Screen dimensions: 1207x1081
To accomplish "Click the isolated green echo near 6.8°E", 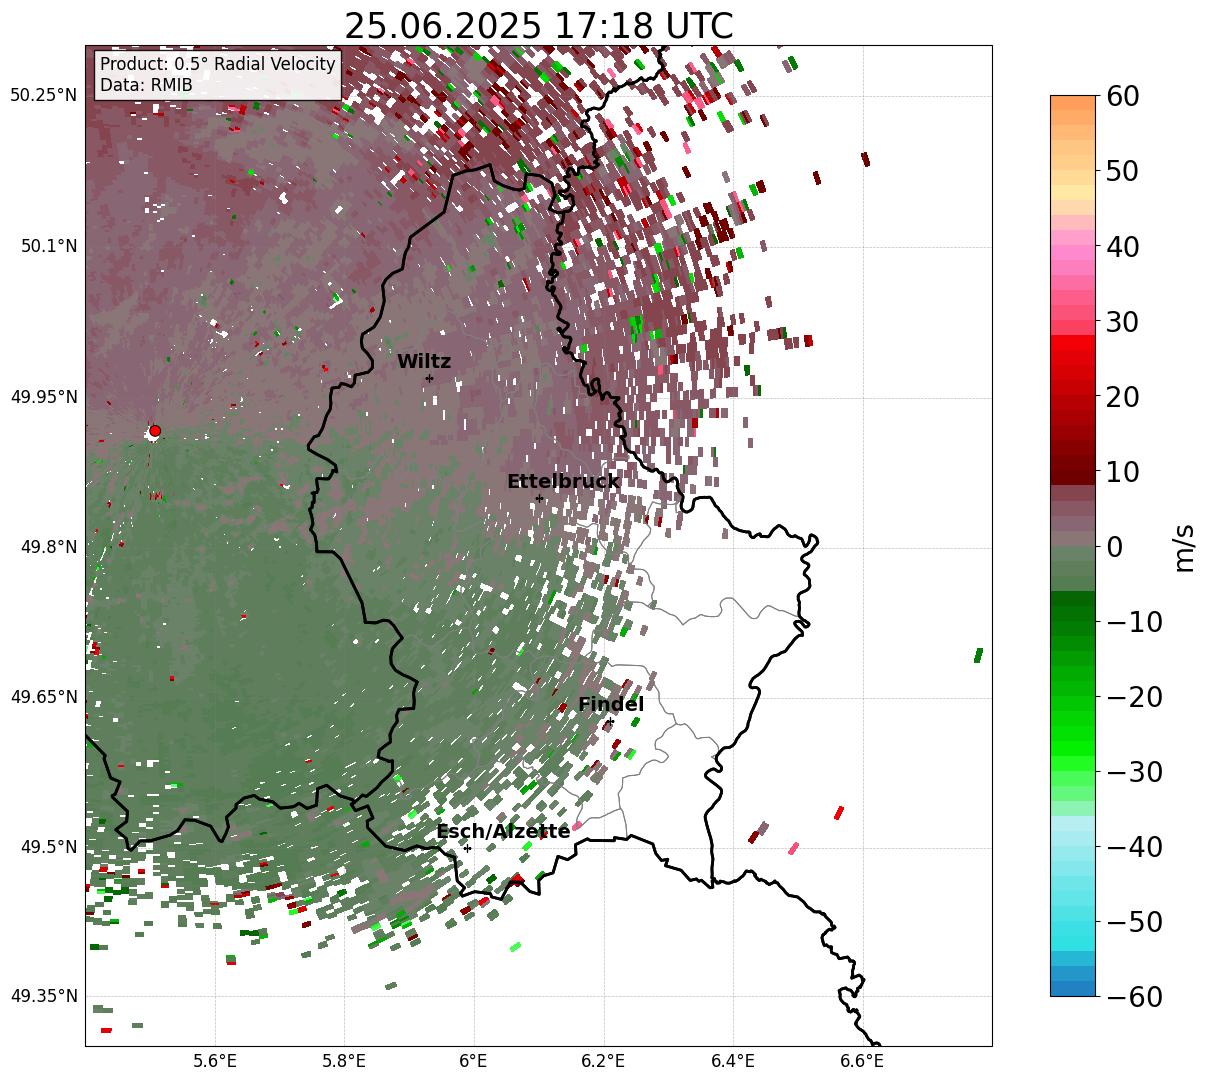I will click(978, 655).
